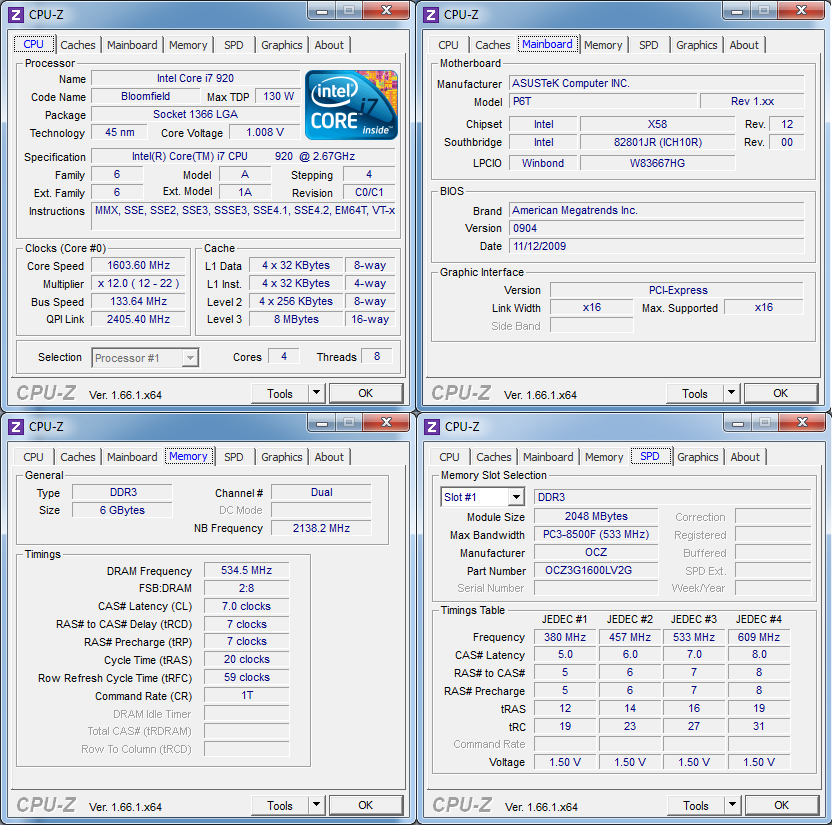Viewport: 832px width, 825px height.
Task: Click the JEDEC #4 frequency 609 MHz
Action: (x=759, y=637)
